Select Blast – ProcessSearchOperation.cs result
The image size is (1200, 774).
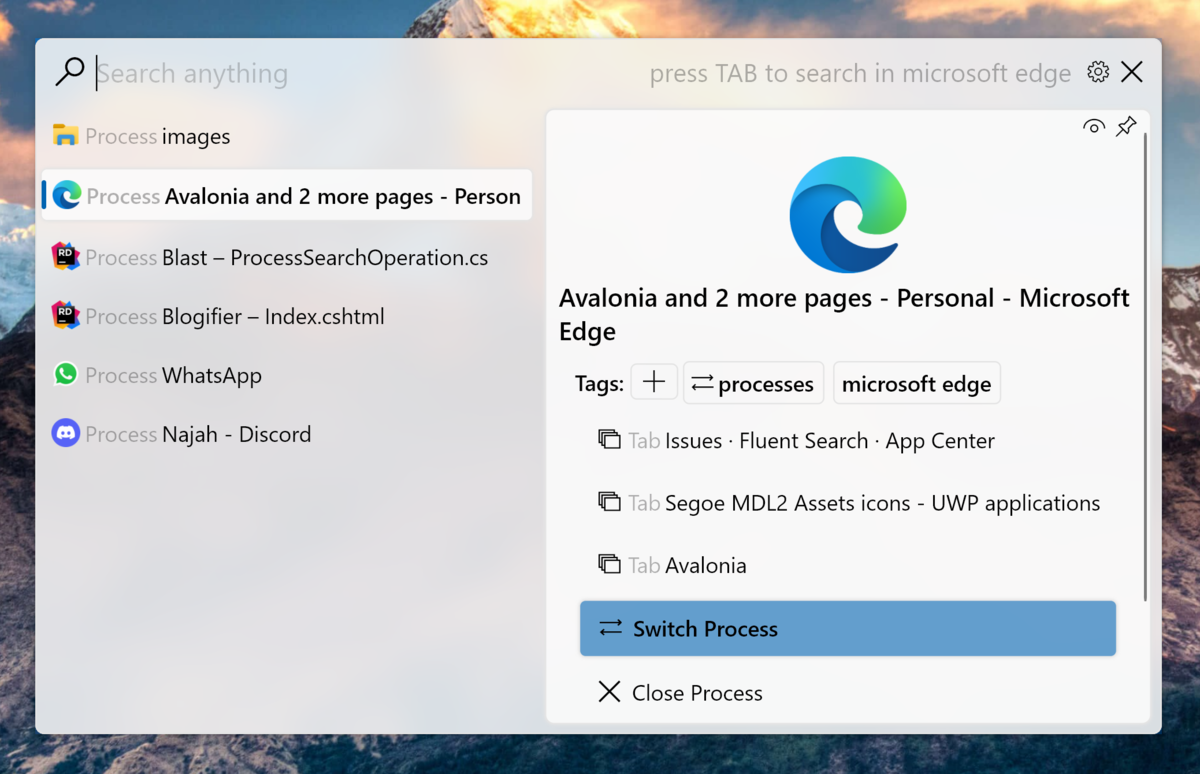[286, 257]
